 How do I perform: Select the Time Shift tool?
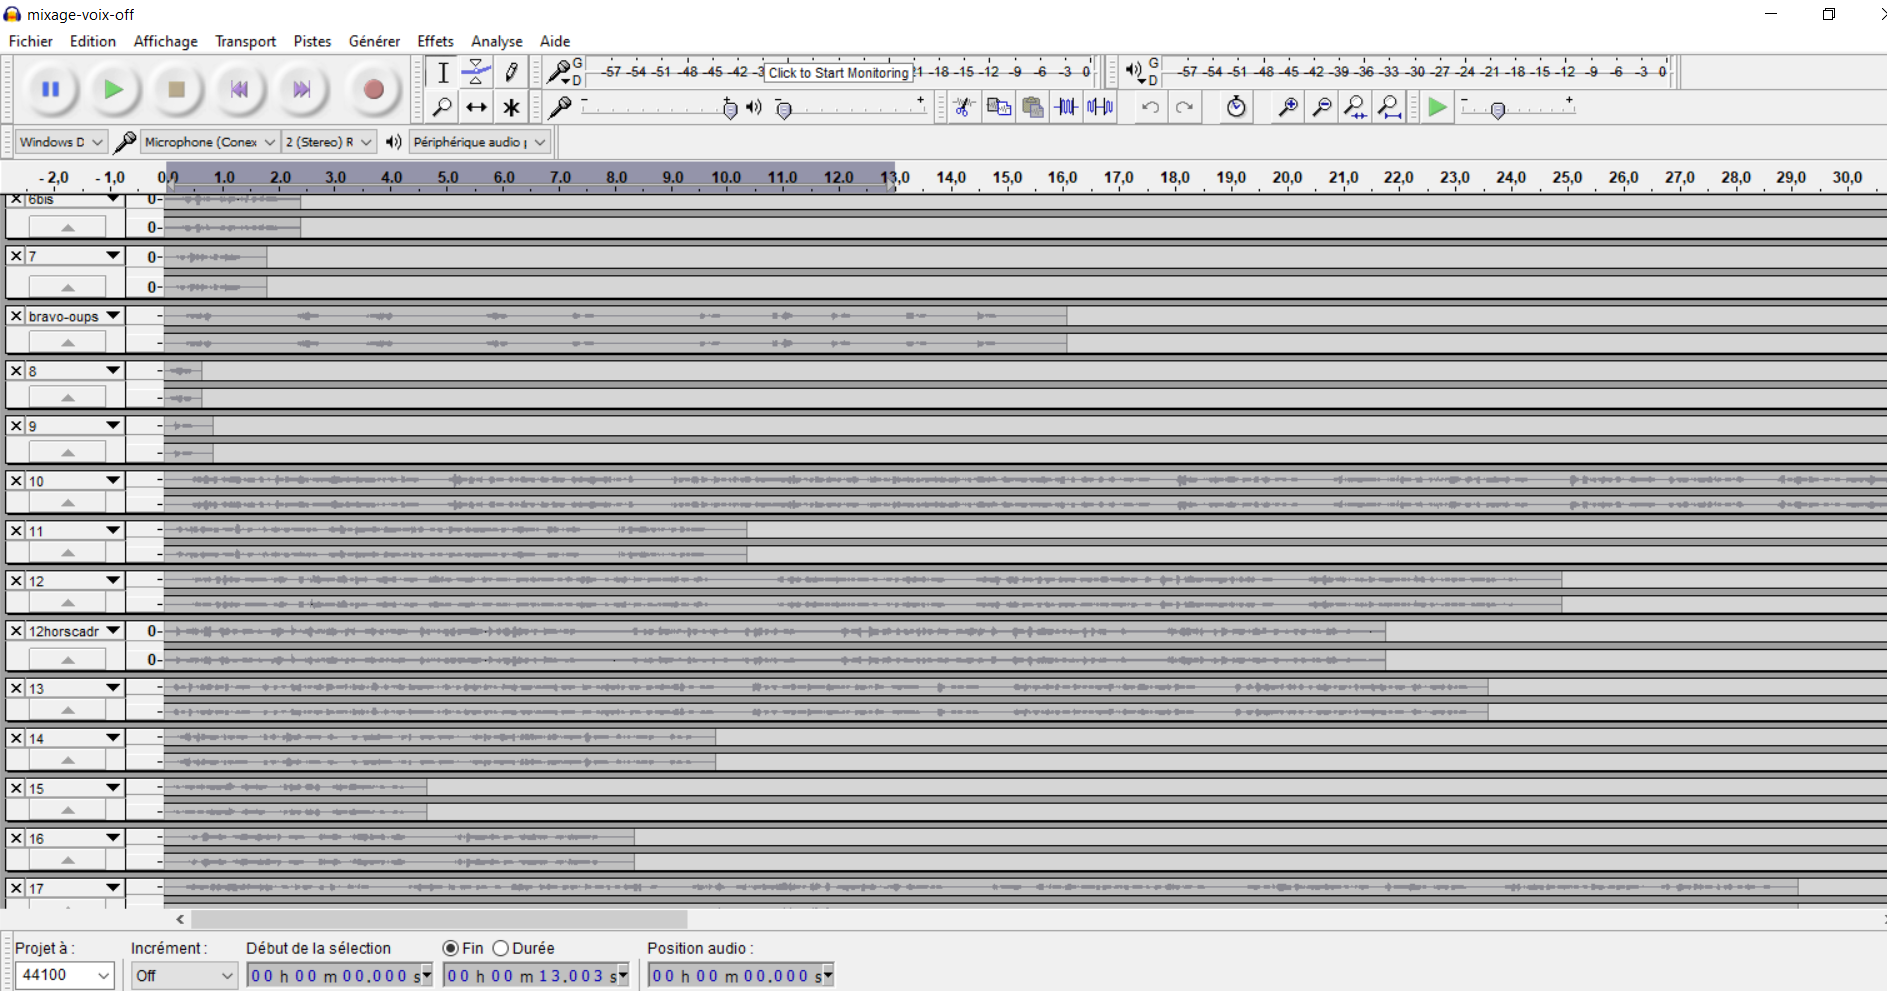[x=476, y=107]
